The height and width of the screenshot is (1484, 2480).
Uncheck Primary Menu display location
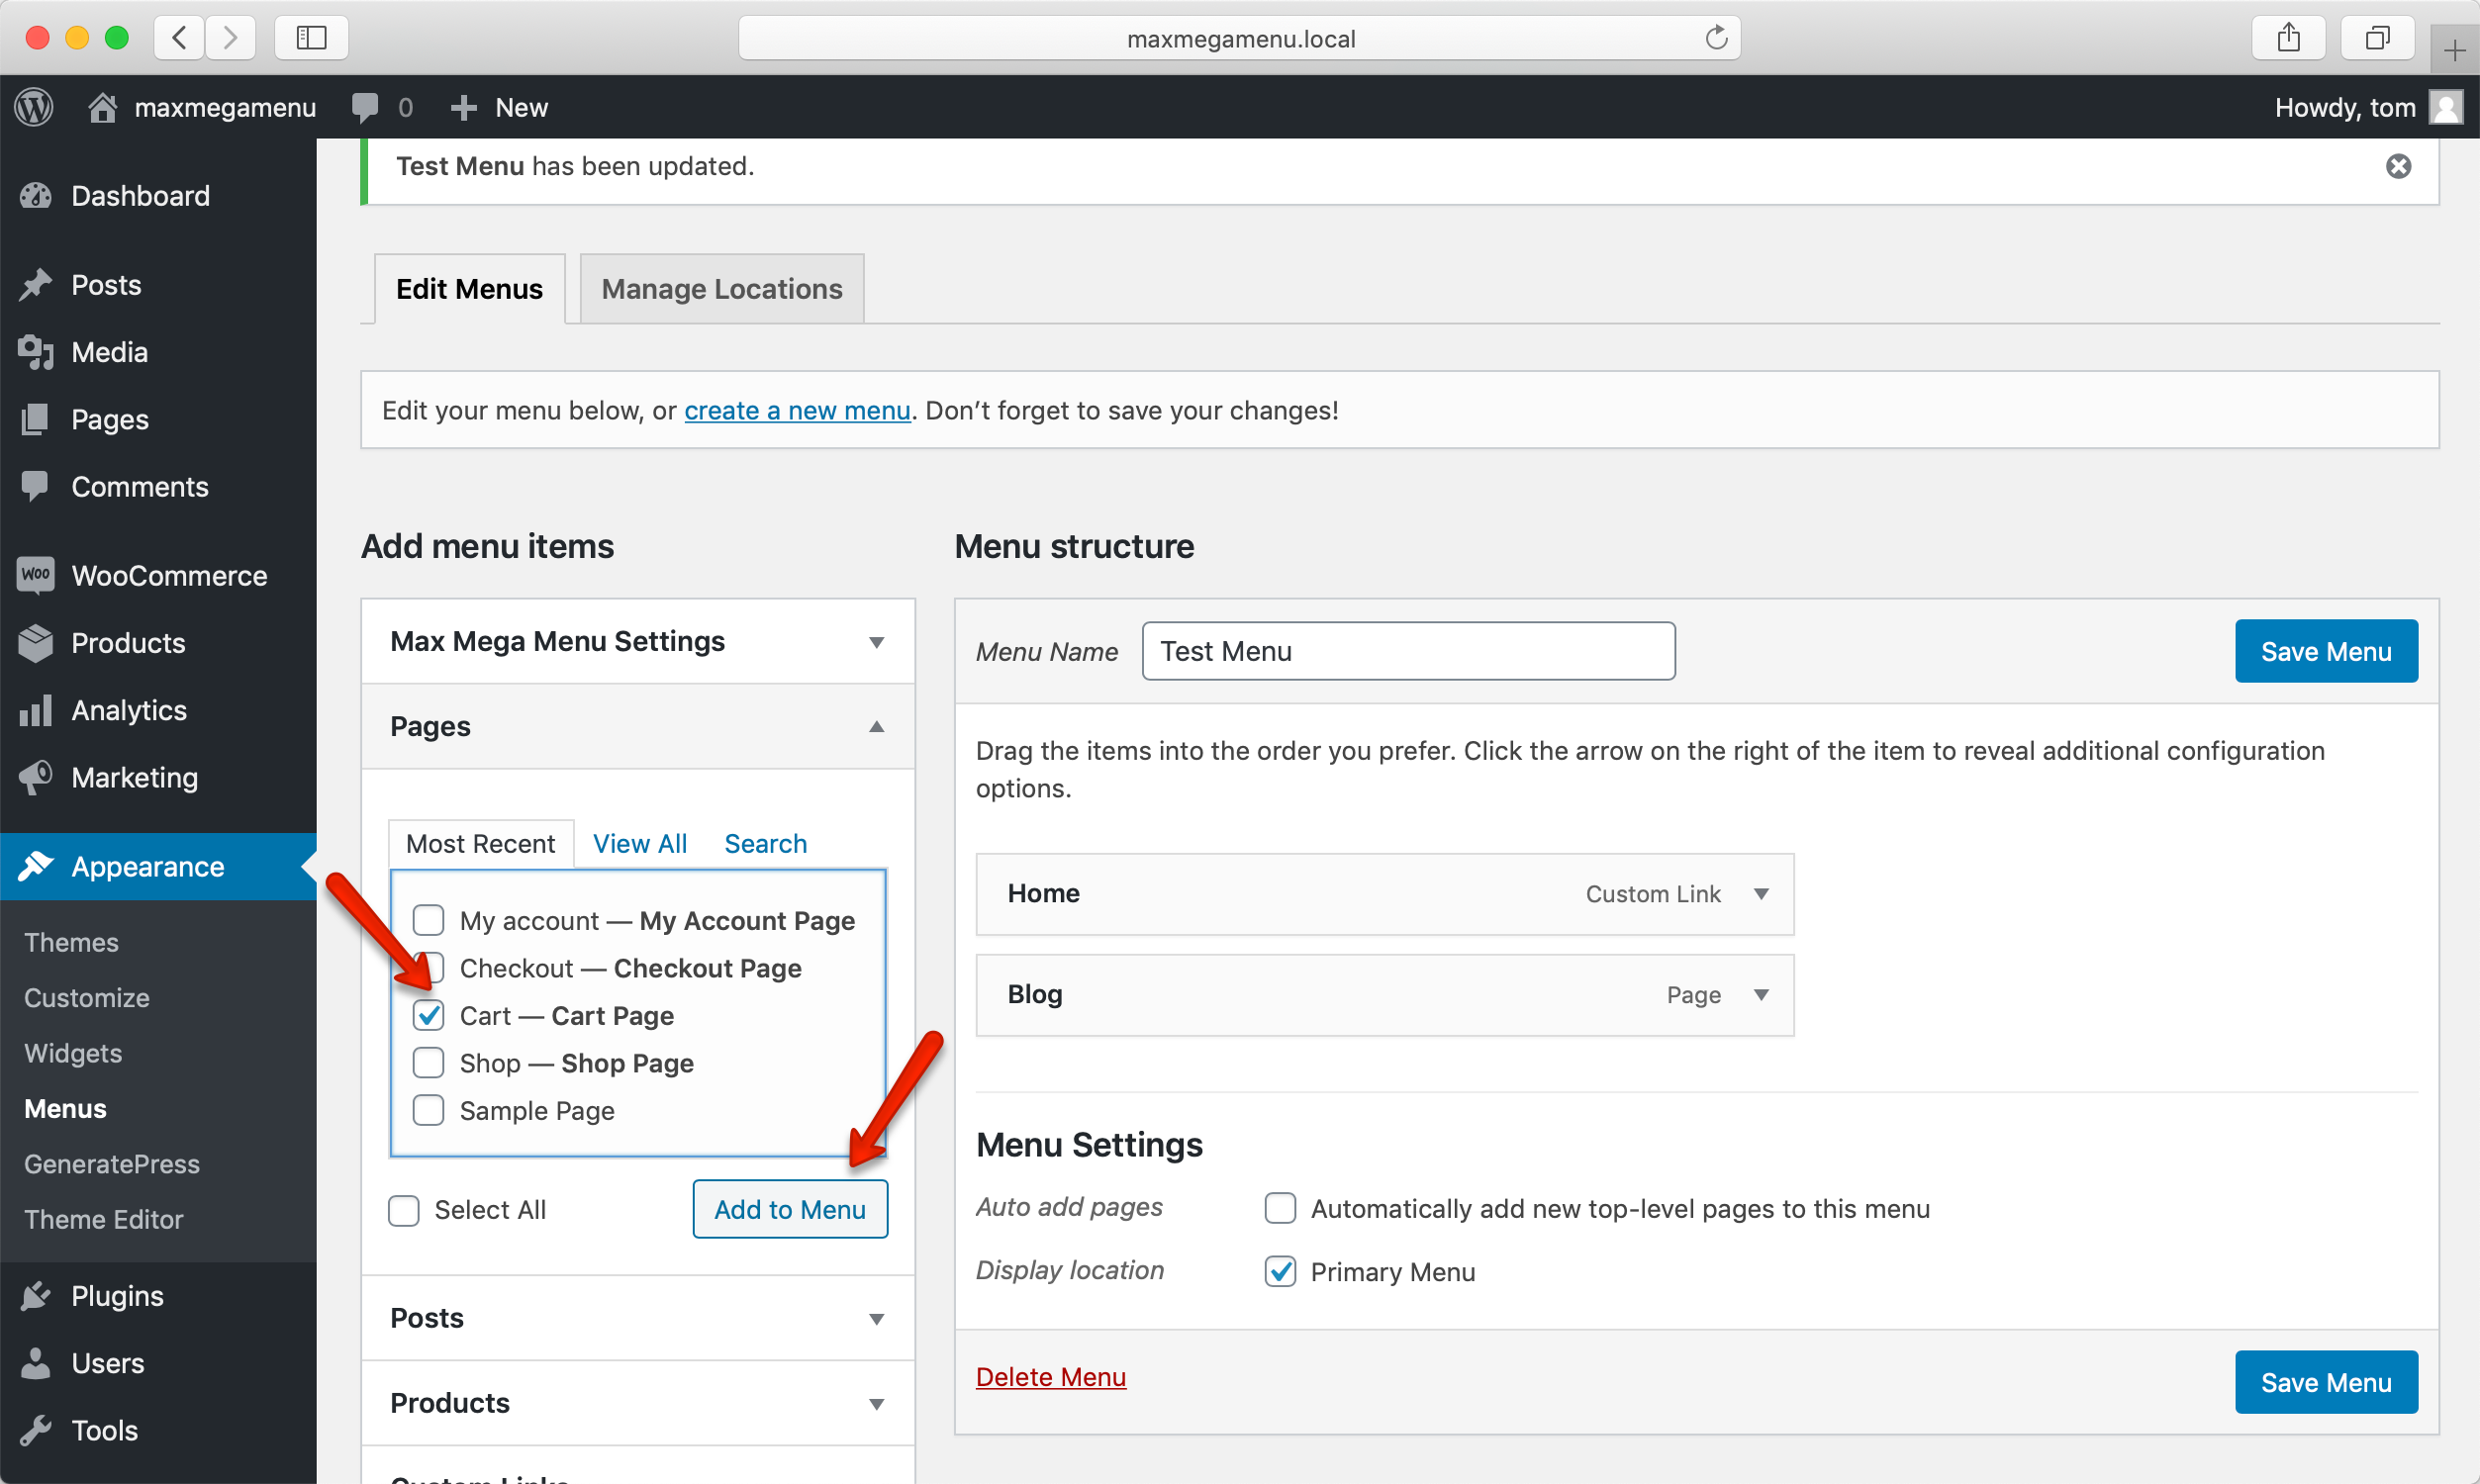(1280, 1272)
